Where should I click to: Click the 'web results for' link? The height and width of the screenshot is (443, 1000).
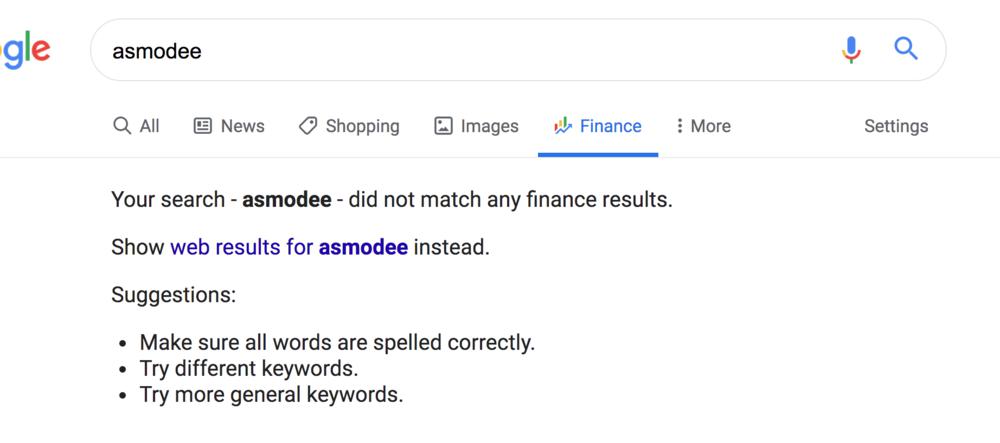click(x=242, y=247)
